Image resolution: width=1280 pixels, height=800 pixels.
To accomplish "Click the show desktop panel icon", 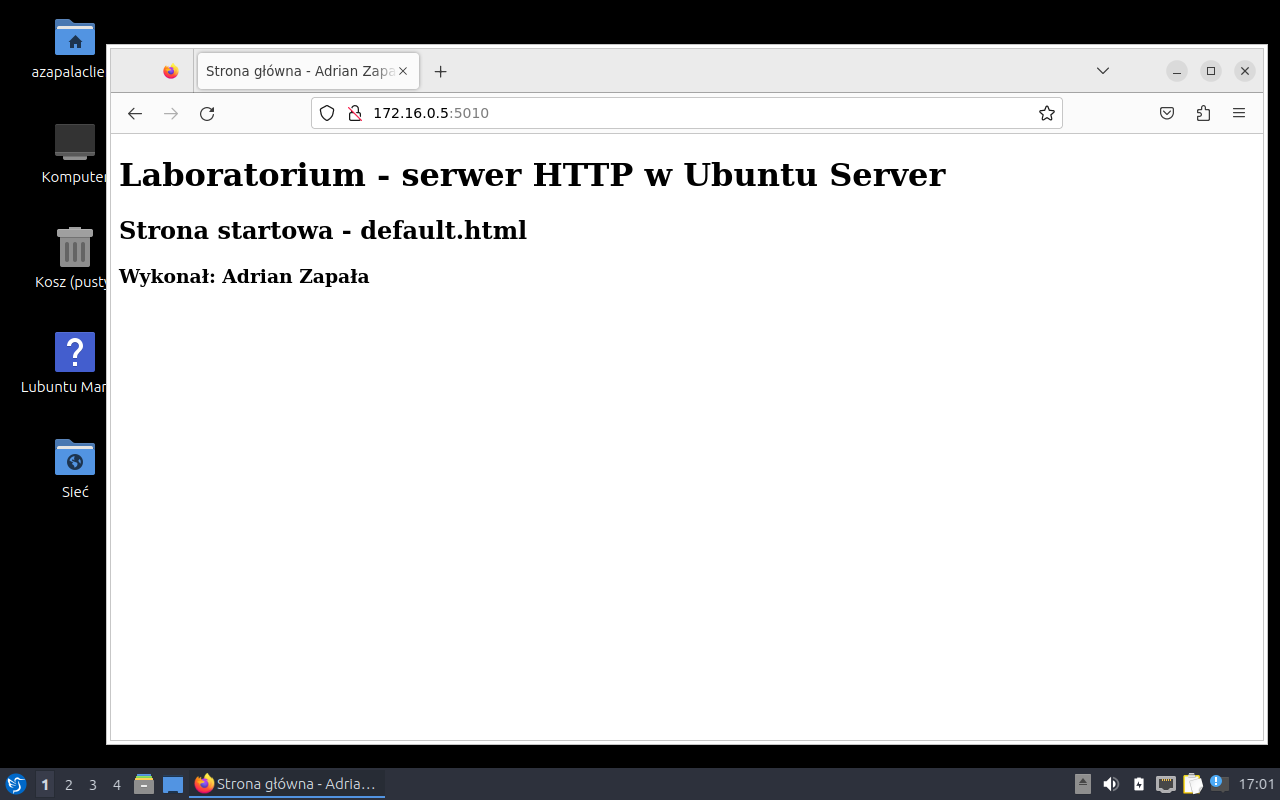I will (x=173, y=785).
